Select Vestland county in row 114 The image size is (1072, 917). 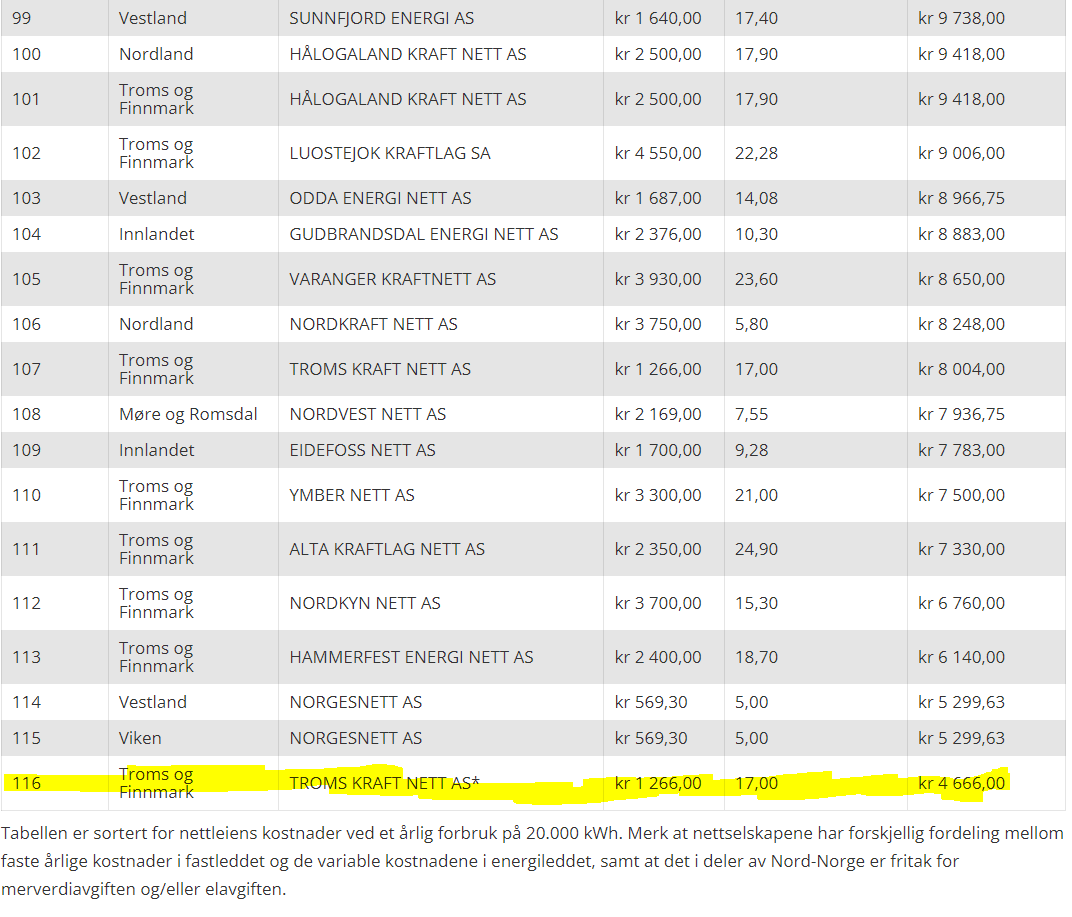[x=152, y=702]
